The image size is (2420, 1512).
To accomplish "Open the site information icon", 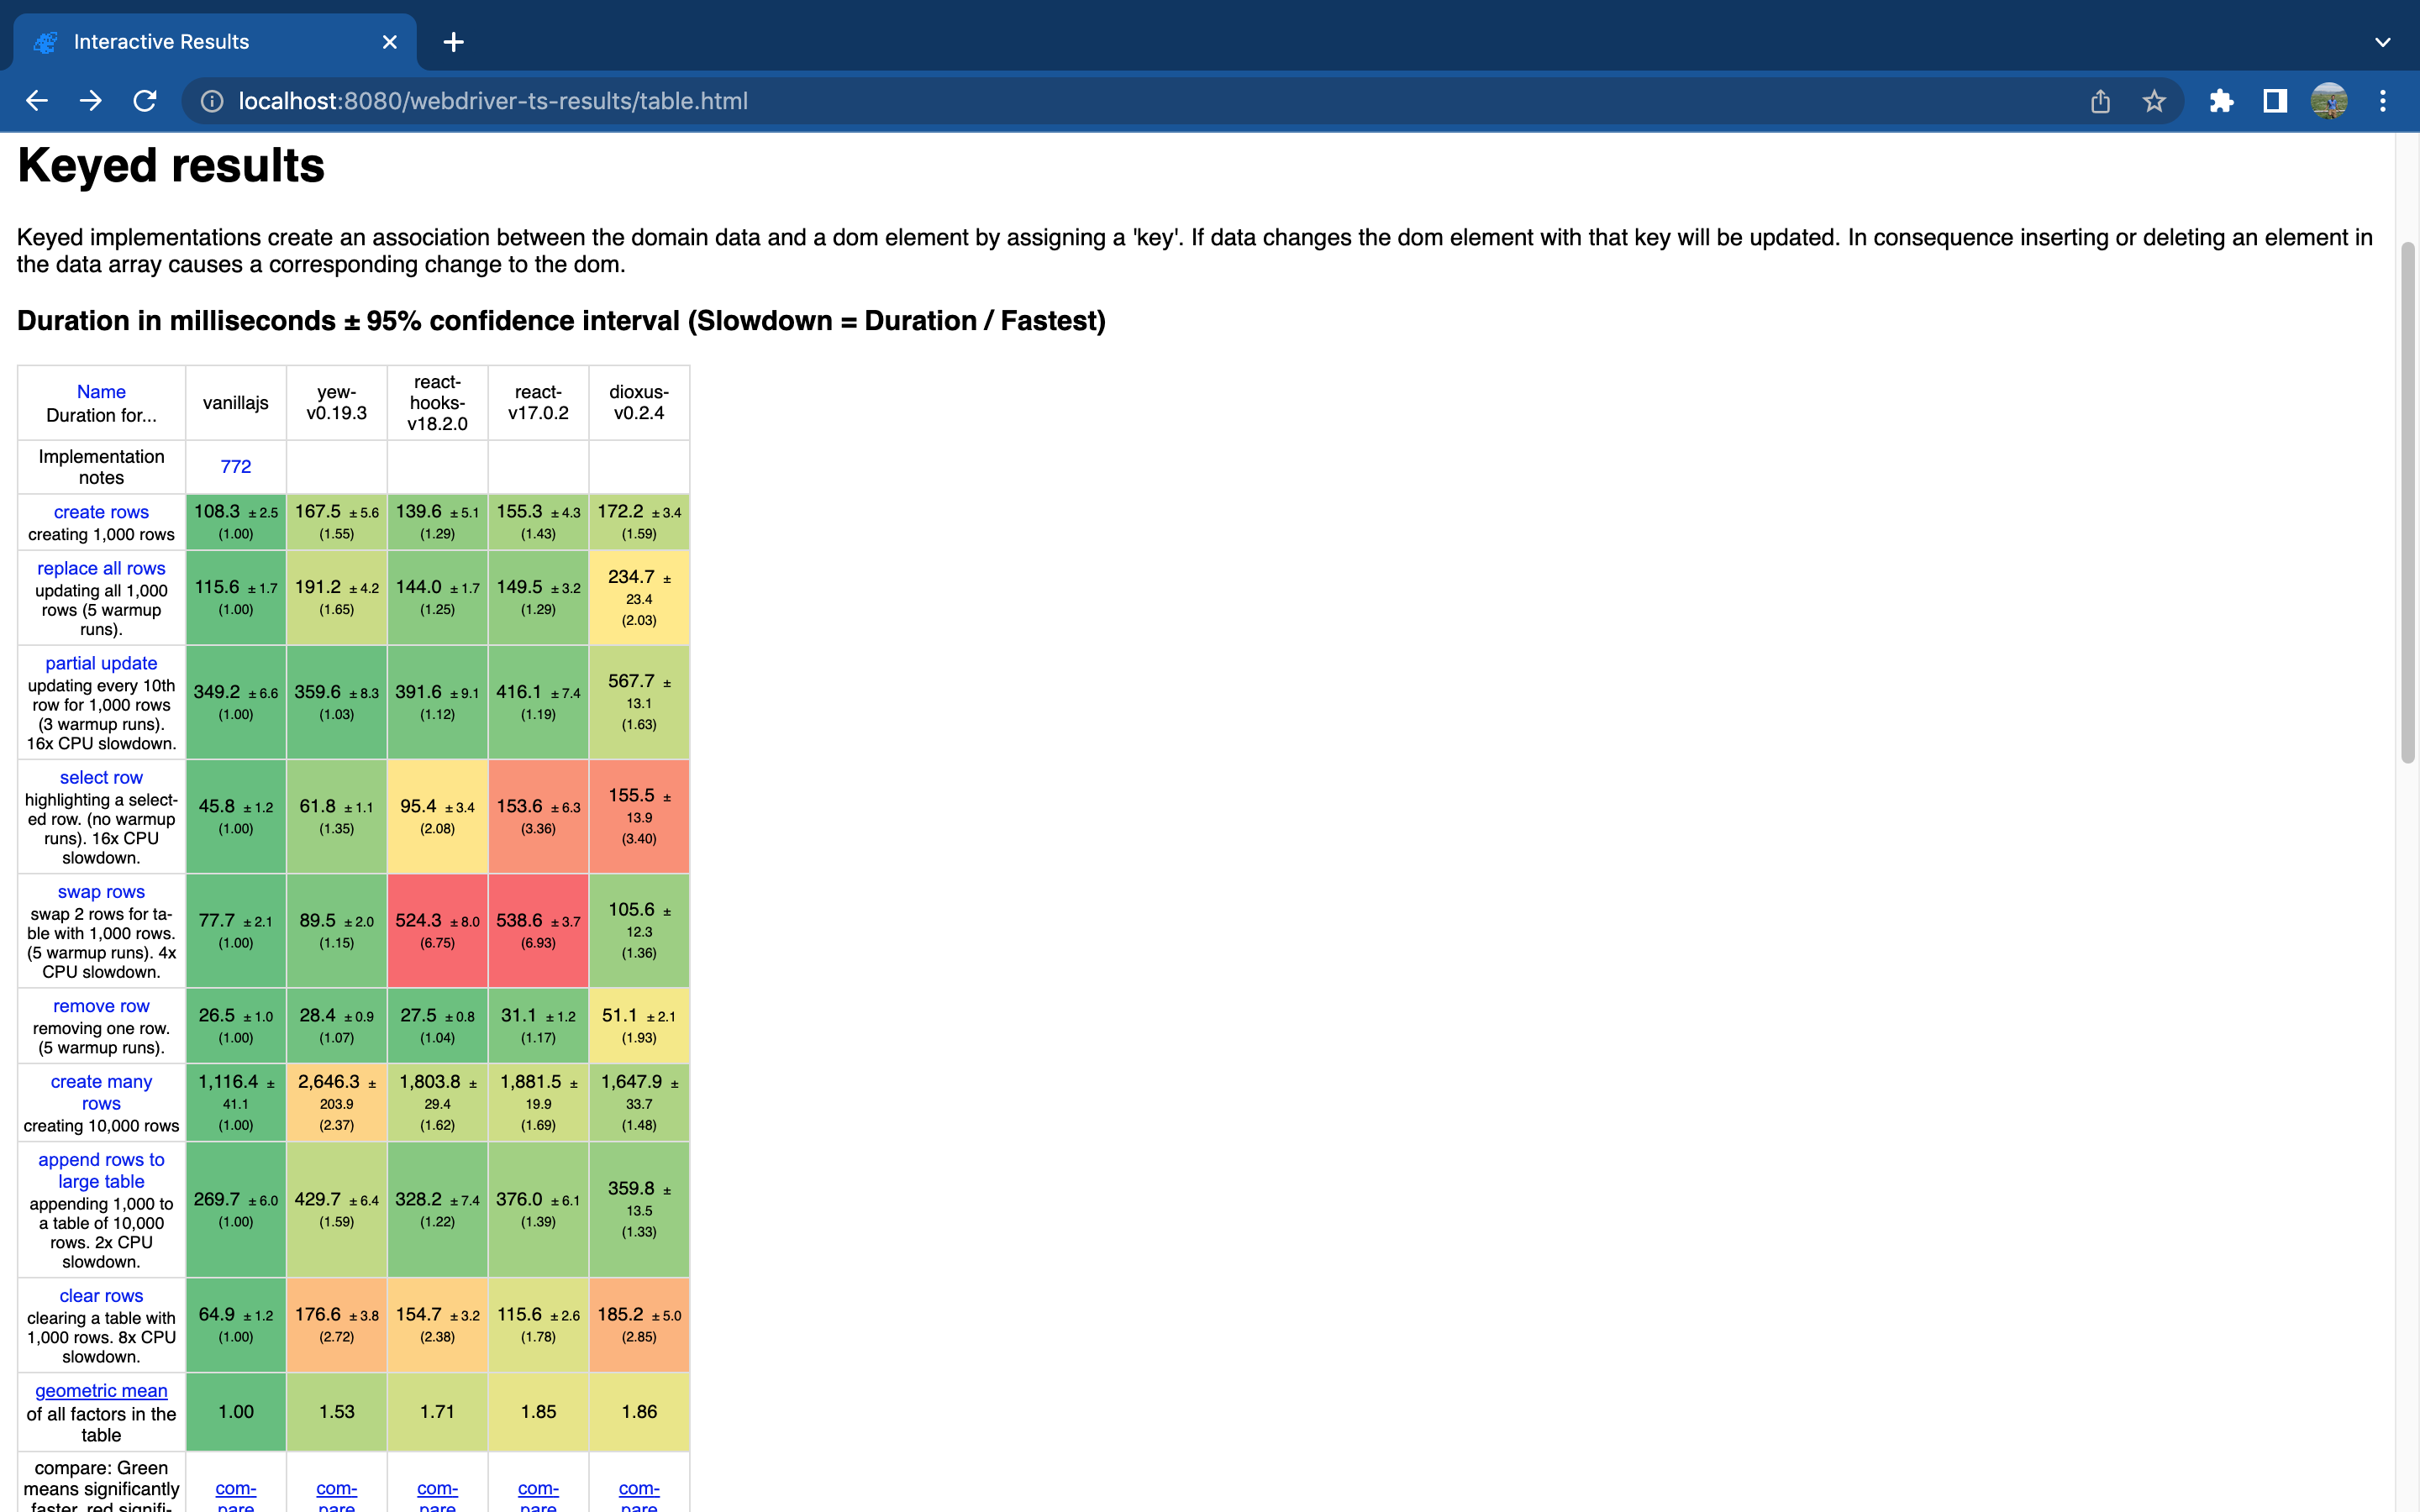I will (212, 100).
